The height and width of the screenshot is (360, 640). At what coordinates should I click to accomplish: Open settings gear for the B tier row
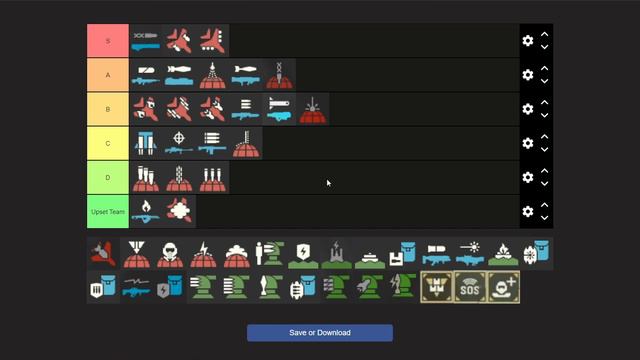(x=528, y=109)
